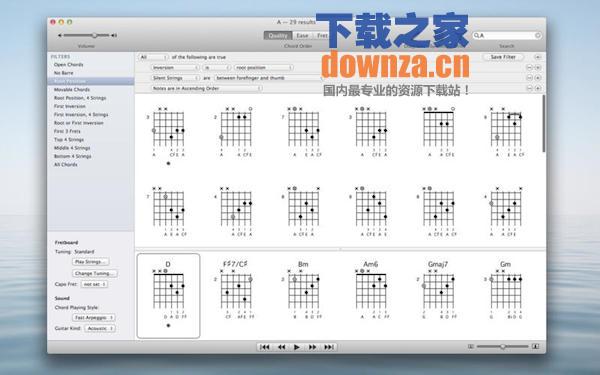This screenshot has width=600, height=375.
Task: Select the Bottom 4 Strings filter
Action: point(73,156)
